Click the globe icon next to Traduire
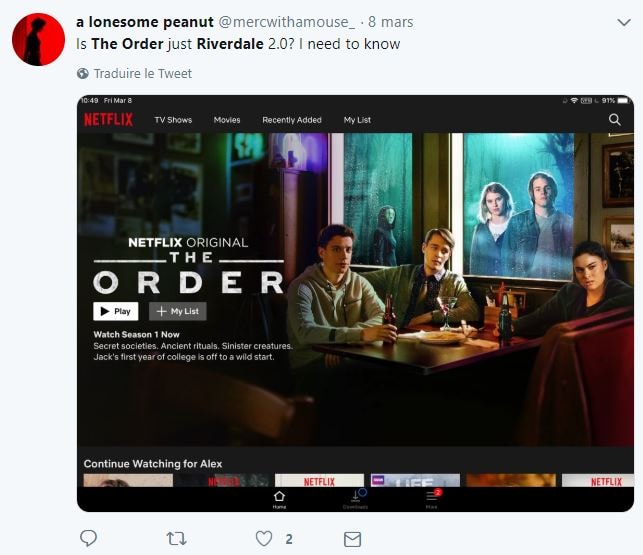The image size is (643, 555). point(83,73)
